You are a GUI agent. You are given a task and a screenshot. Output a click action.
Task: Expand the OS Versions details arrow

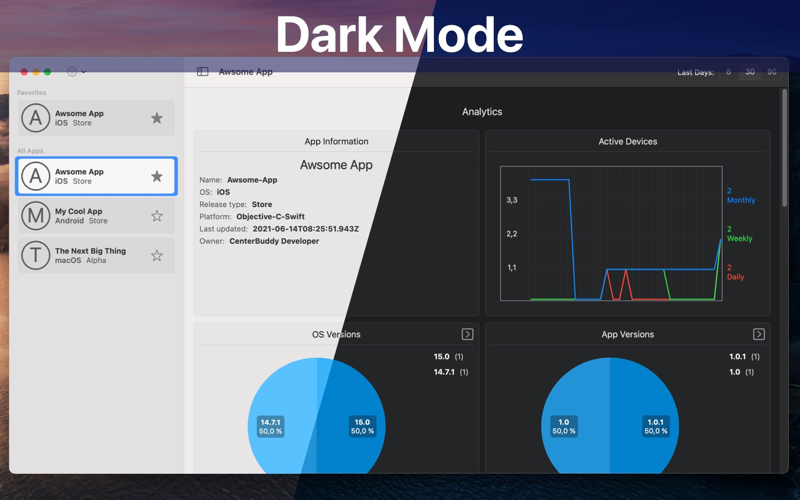coord(467,334)
